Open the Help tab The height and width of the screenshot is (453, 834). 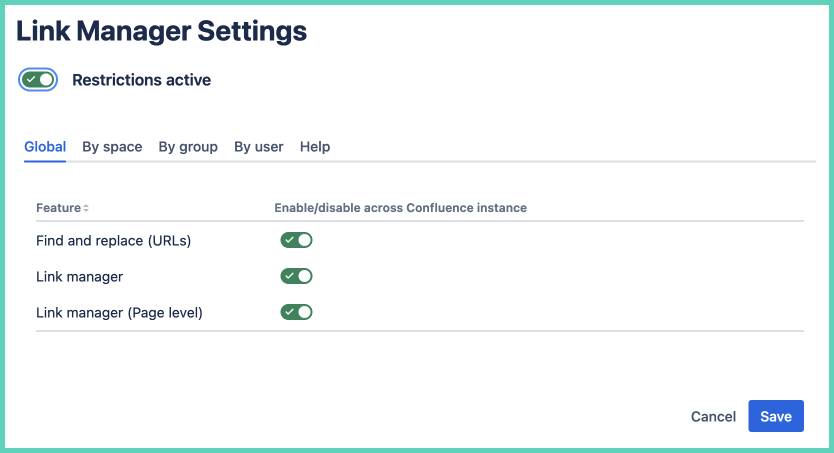pyautogui.click(x=315, y=147)
